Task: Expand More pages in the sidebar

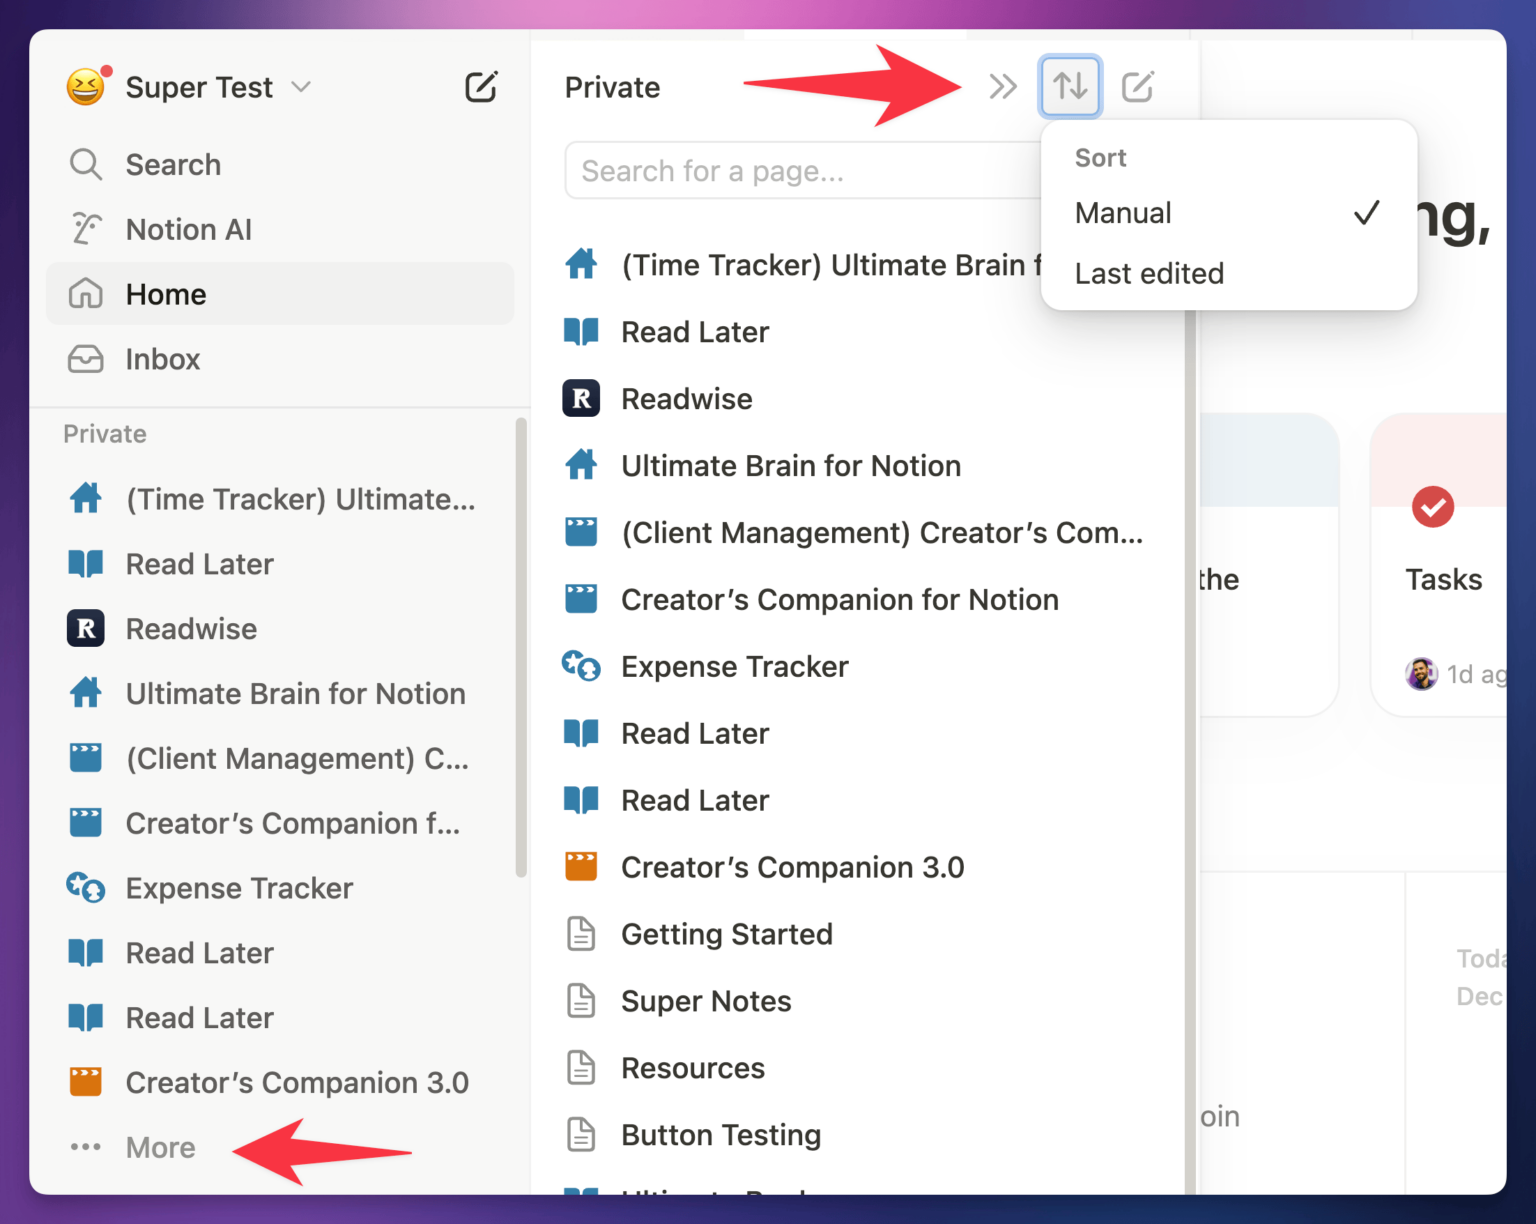Action: pyautogui.click(x=160, y=1147)
